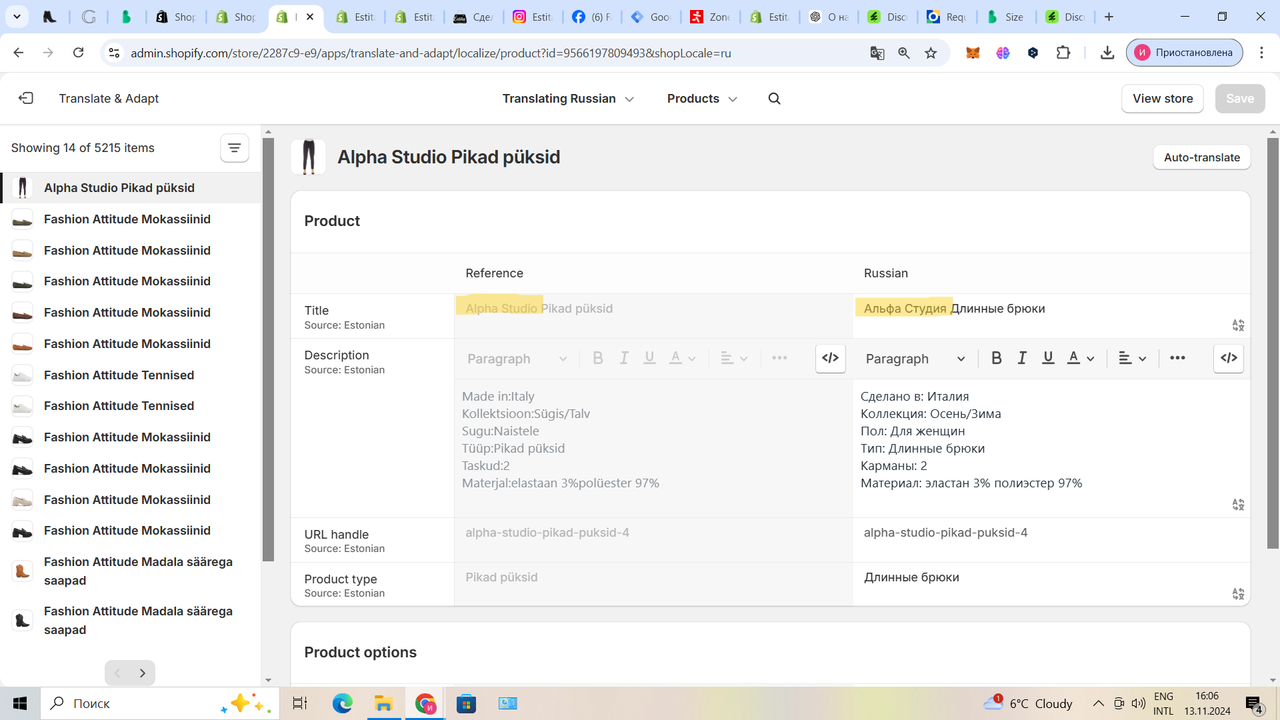1280x720 pixels.
Task: Open Translating Russian language dropdown
Action: click(568, 99)
